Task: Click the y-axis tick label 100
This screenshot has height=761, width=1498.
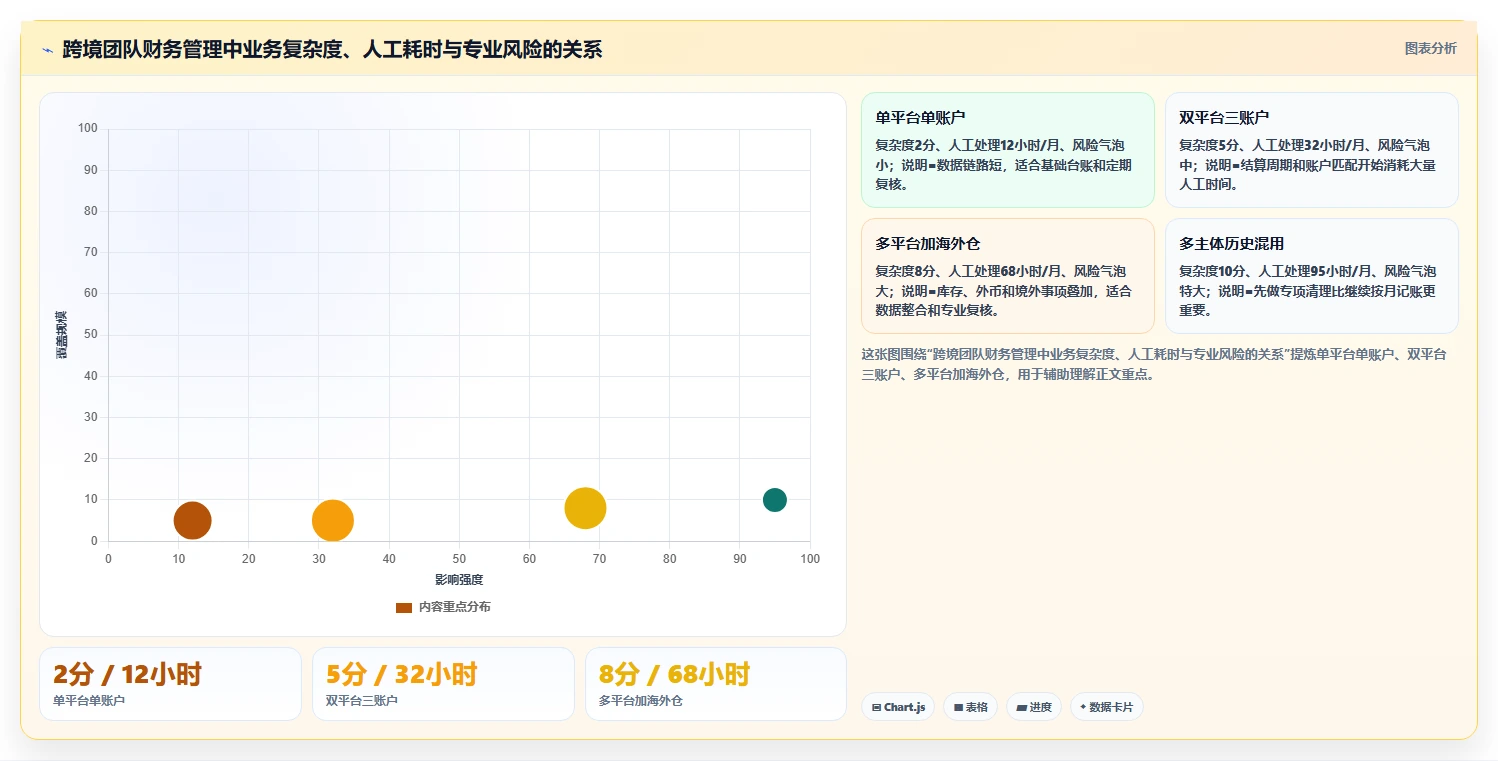Action: (x=88, y=128)
